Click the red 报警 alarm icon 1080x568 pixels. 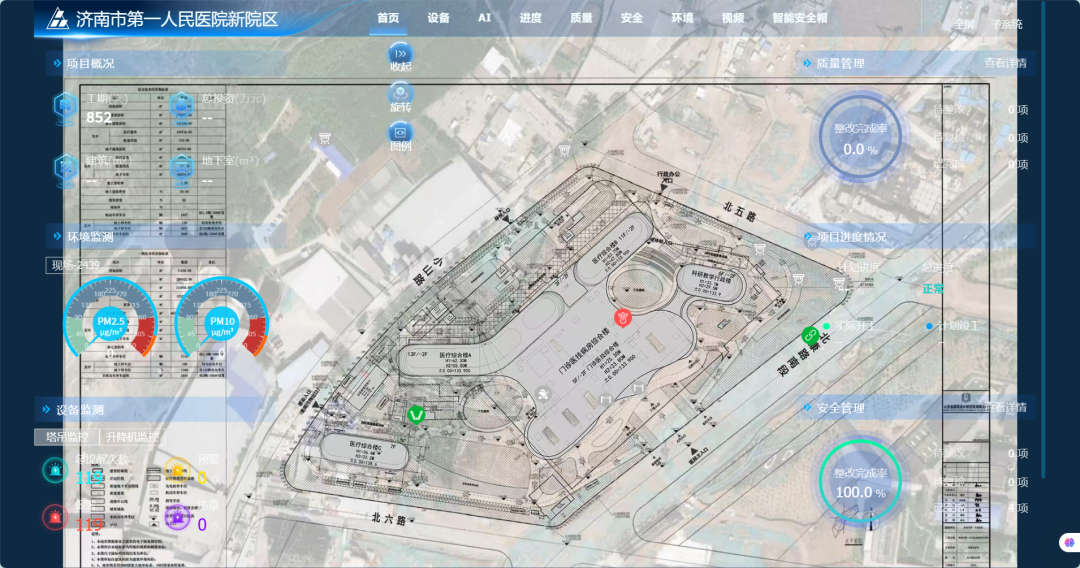point(55,516)
